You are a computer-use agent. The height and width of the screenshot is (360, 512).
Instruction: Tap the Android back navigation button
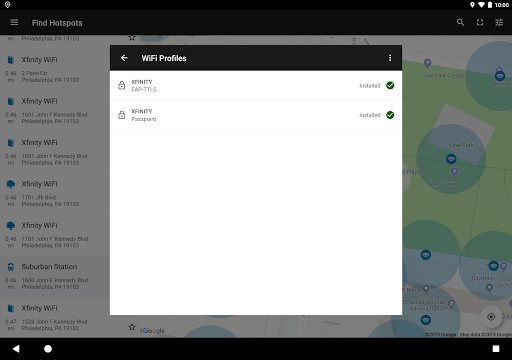coord(16,349)
